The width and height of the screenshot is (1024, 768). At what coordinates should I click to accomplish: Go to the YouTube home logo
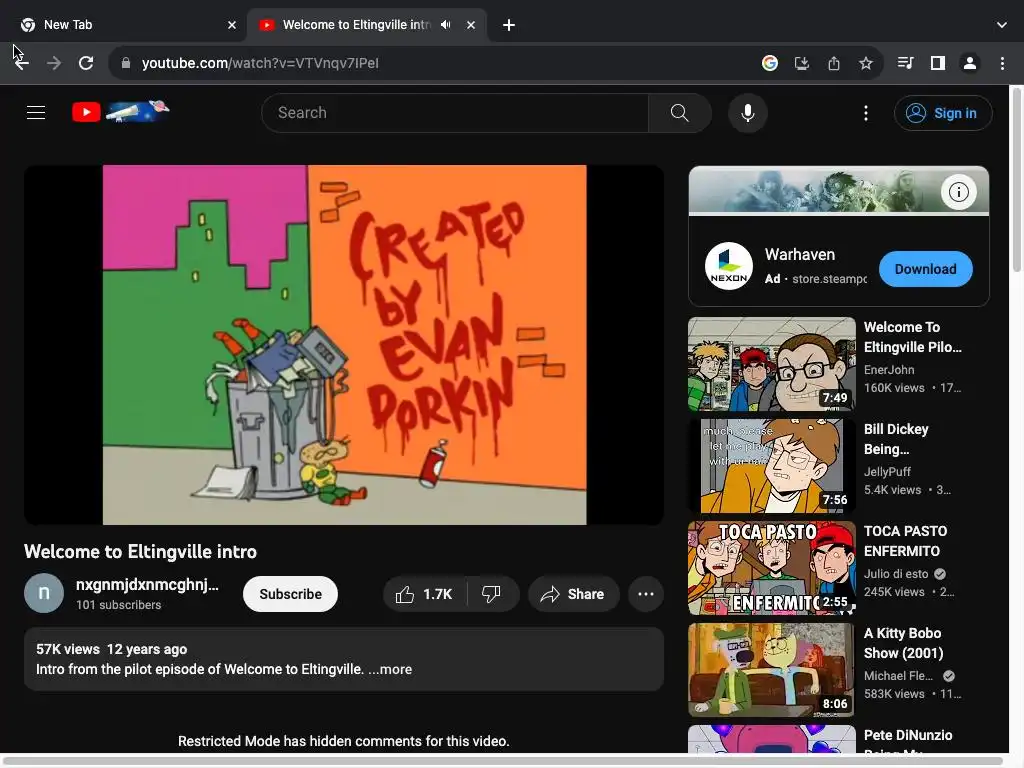coord(121,112)
